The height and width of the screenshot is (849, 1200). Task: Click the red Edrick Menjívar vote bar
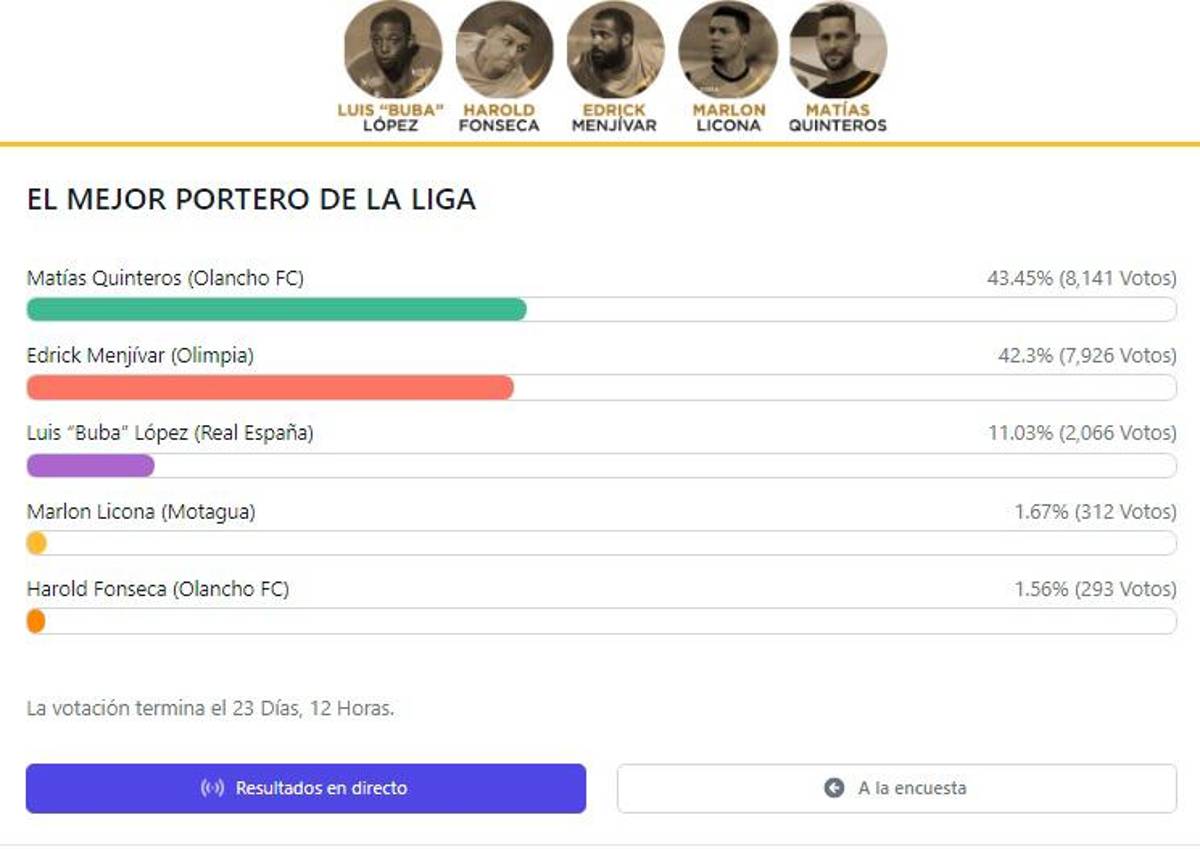pos(270,388)
